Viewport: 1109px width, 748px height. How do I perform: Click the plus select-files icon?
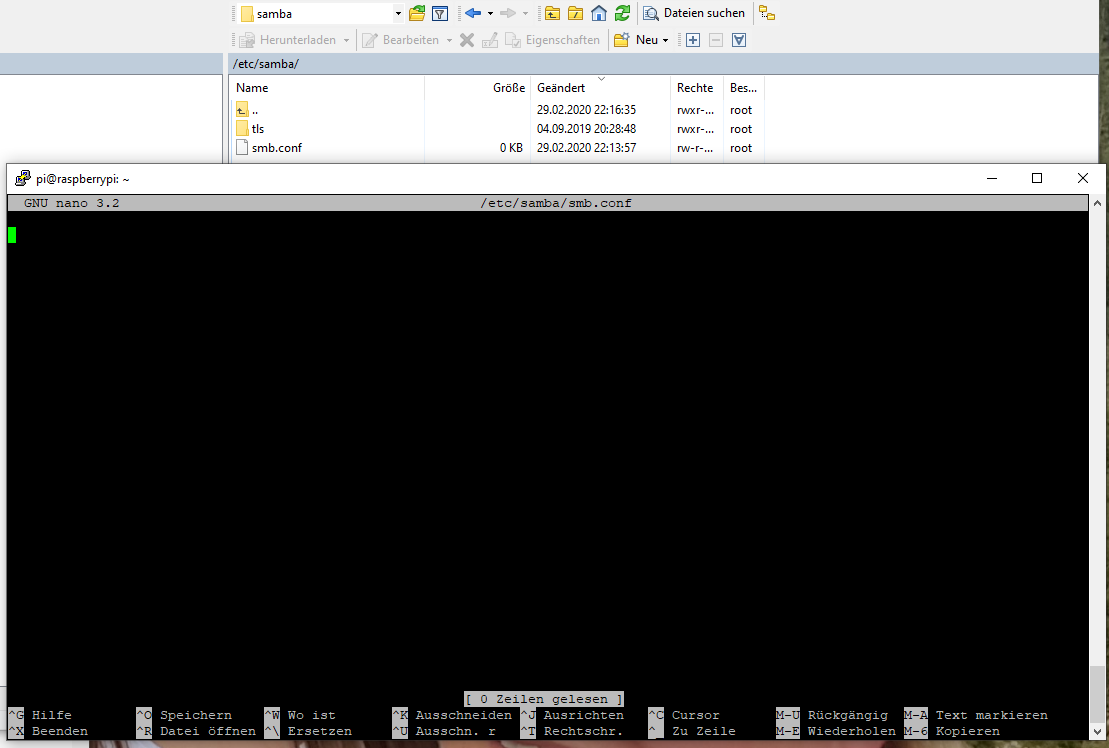[x=693, y=40]
